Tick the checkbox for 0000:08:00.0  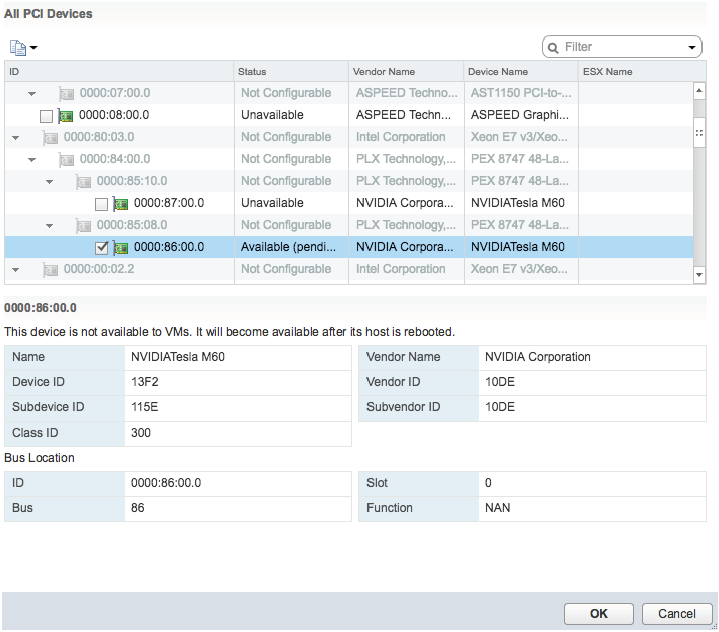click(46, 116)
